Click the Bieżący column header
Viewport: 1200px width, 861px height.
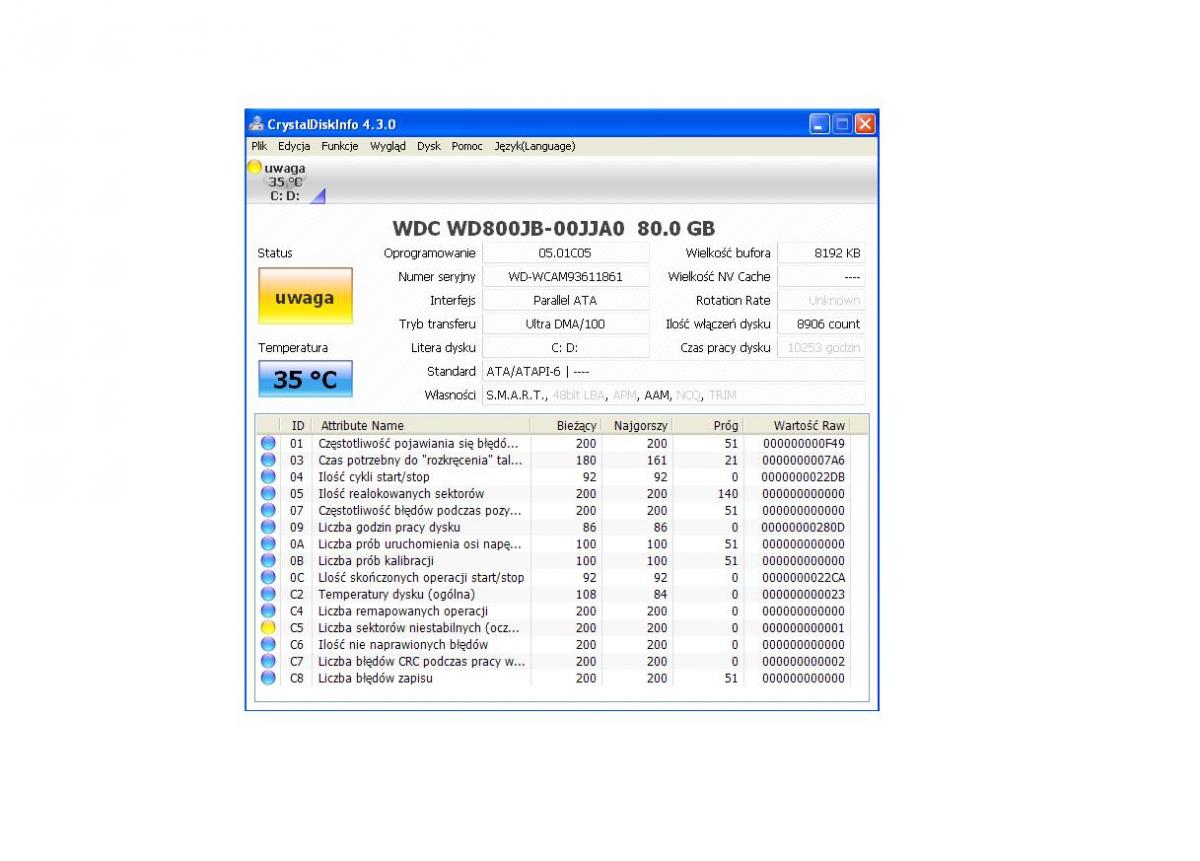566,425
